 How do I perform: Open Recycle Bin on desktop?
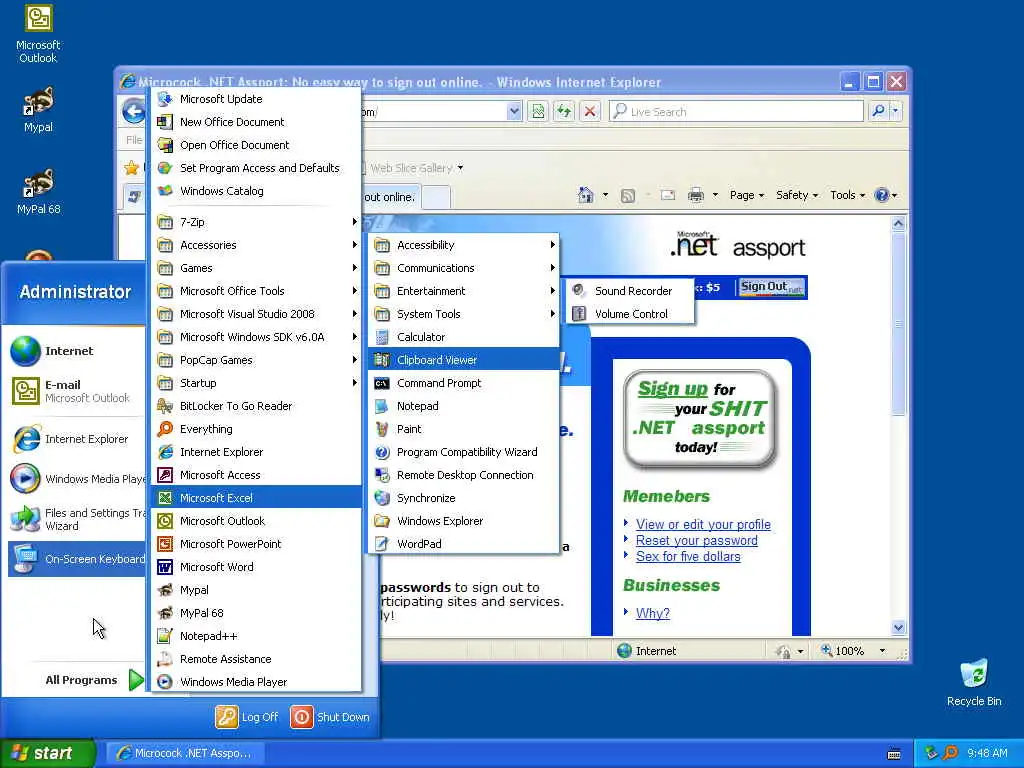[x=974, y=682]
